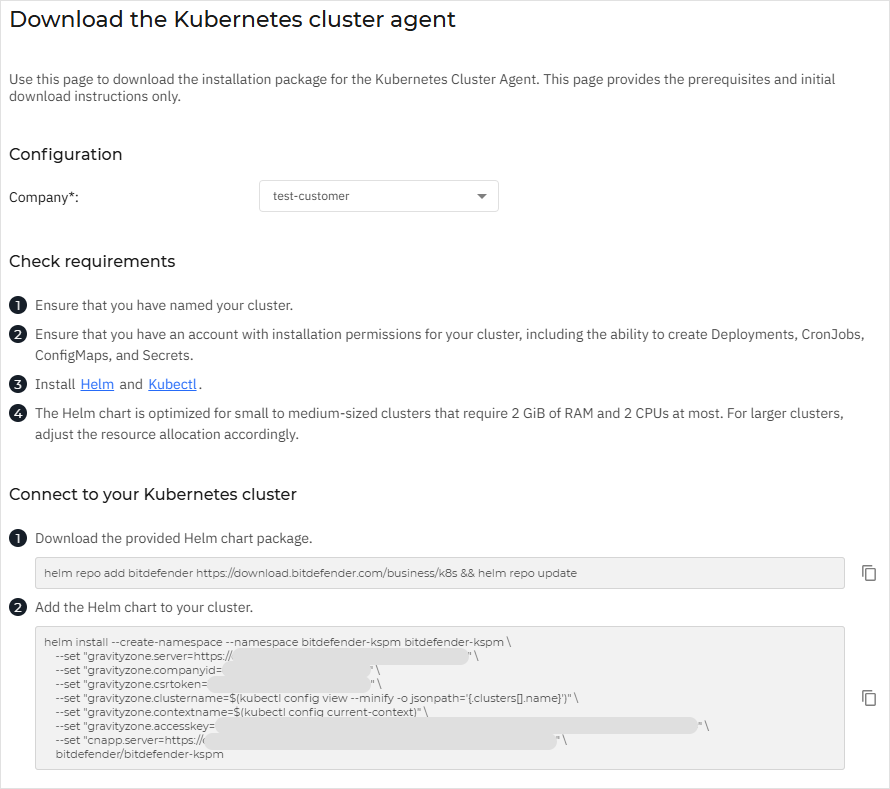This screenshot has height=789, width=890.
Task: Click step 3 badge next to Install Helm
Action: tap(17, 384)
